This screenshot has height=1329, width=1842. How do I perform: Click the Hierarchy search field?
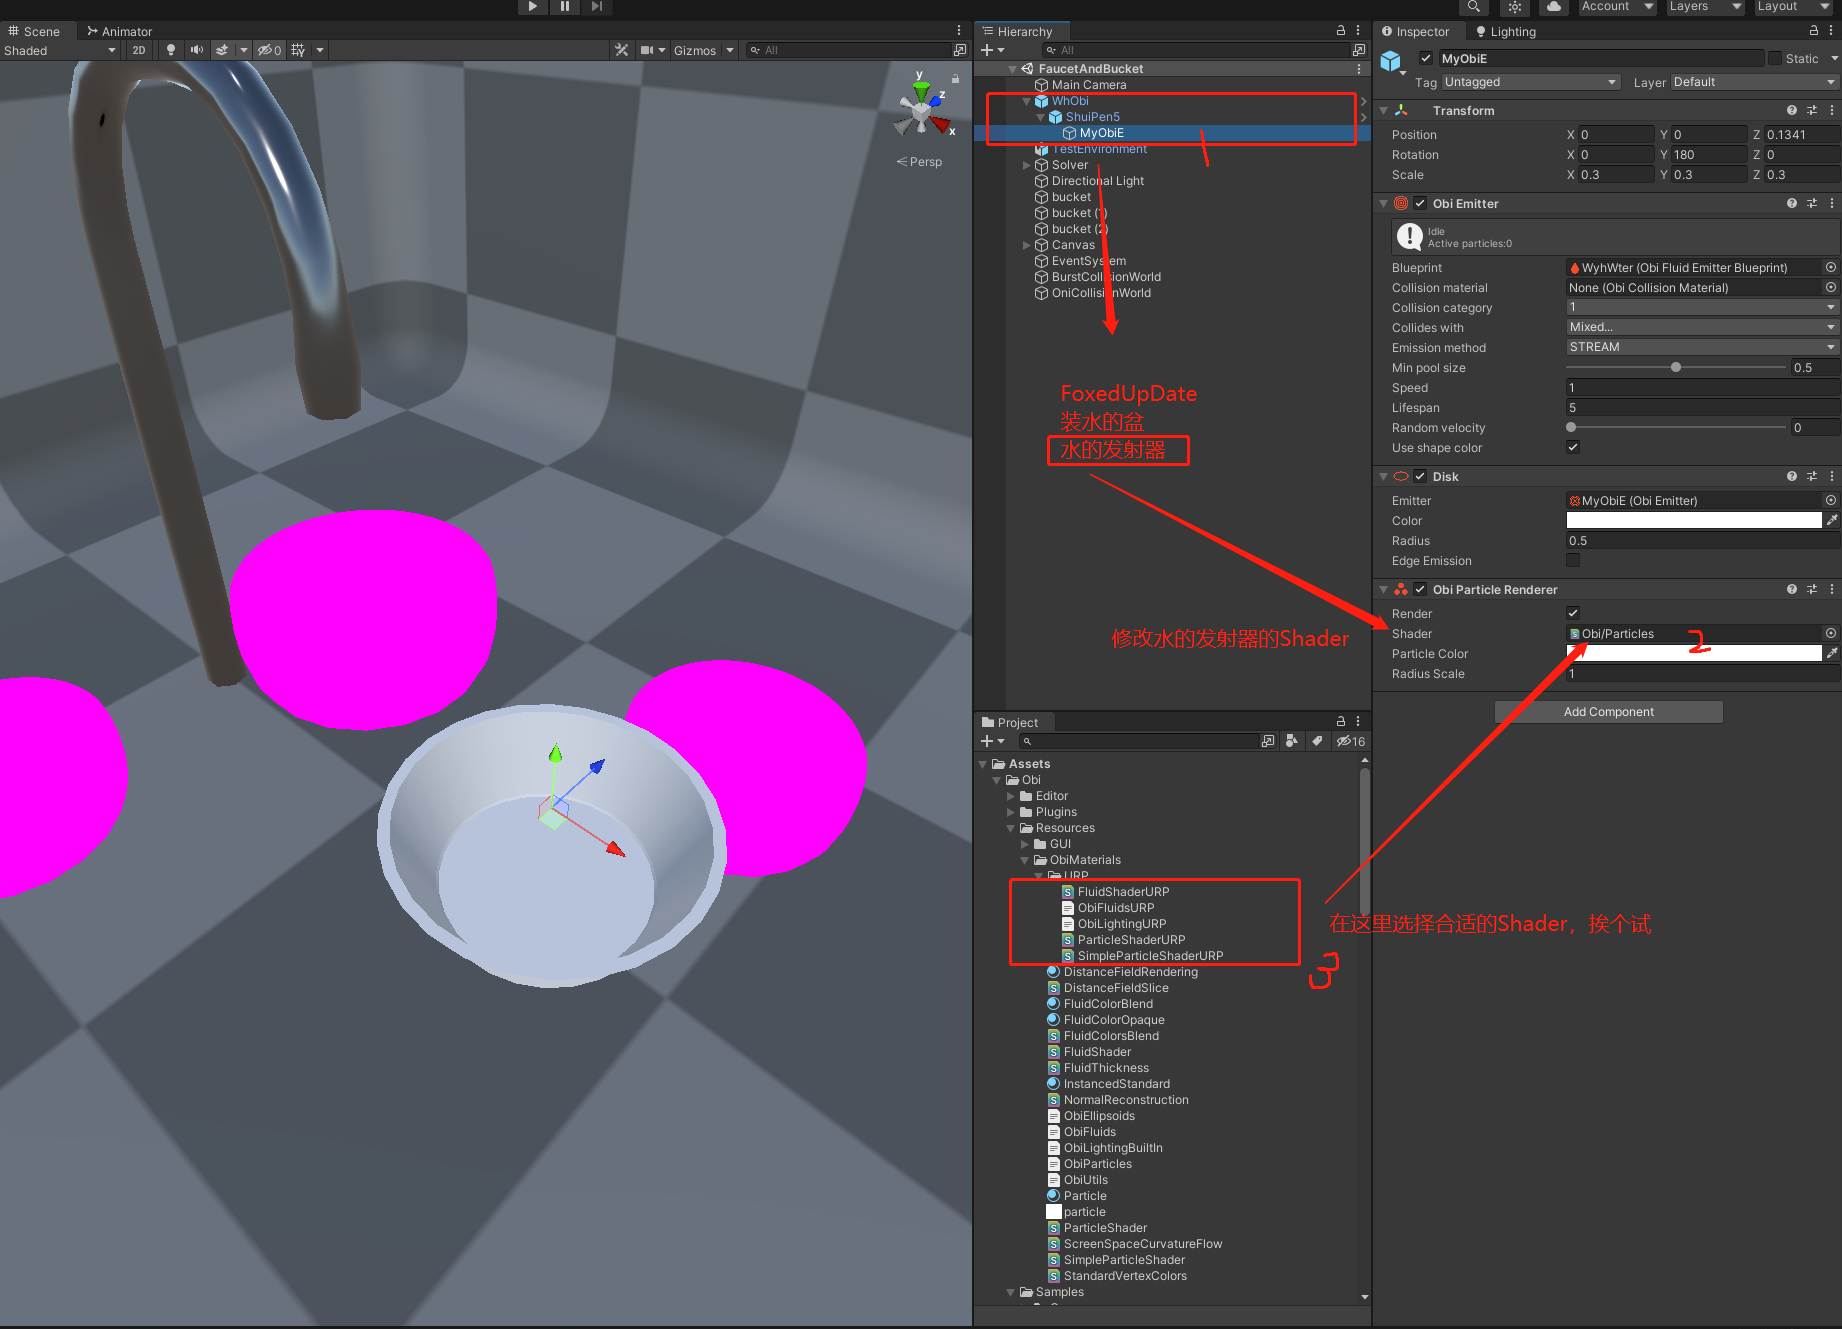pos(1195,50)
